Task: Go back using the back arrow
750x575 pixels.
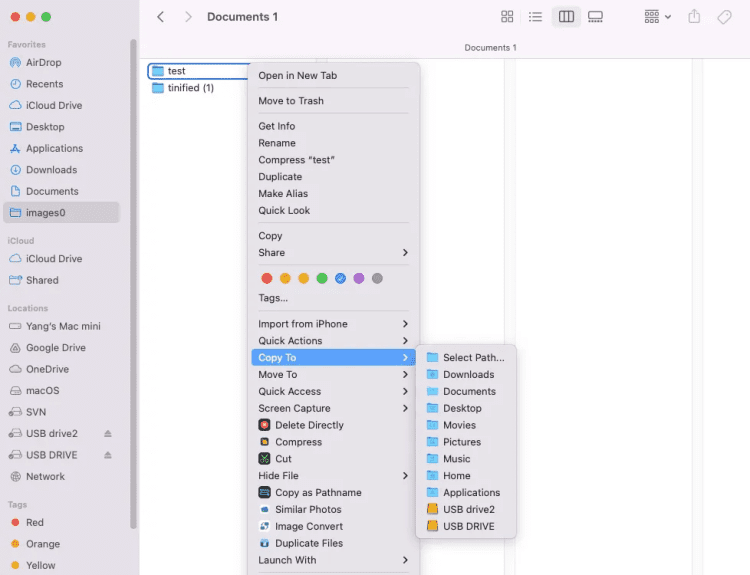Action: (x=161, y=17)
